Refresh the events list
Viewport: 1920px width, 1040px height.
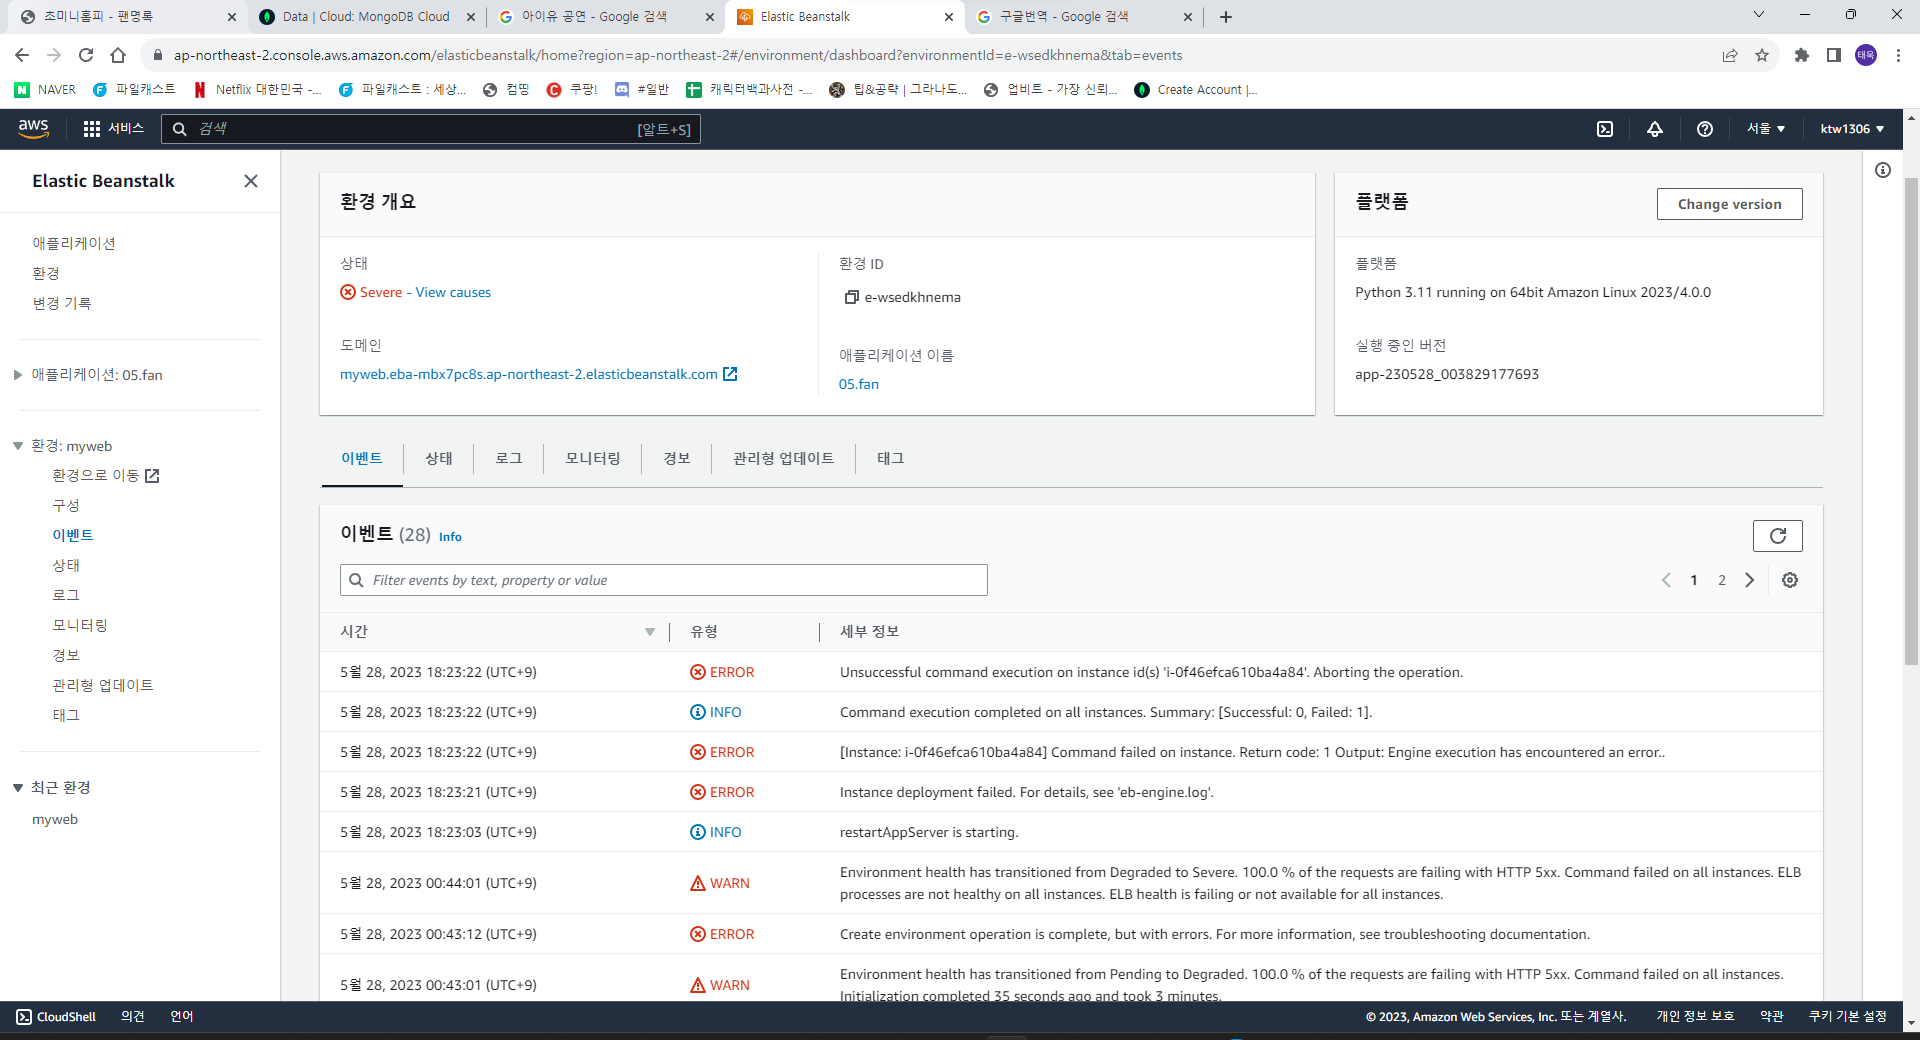[x=1777, y=536]
